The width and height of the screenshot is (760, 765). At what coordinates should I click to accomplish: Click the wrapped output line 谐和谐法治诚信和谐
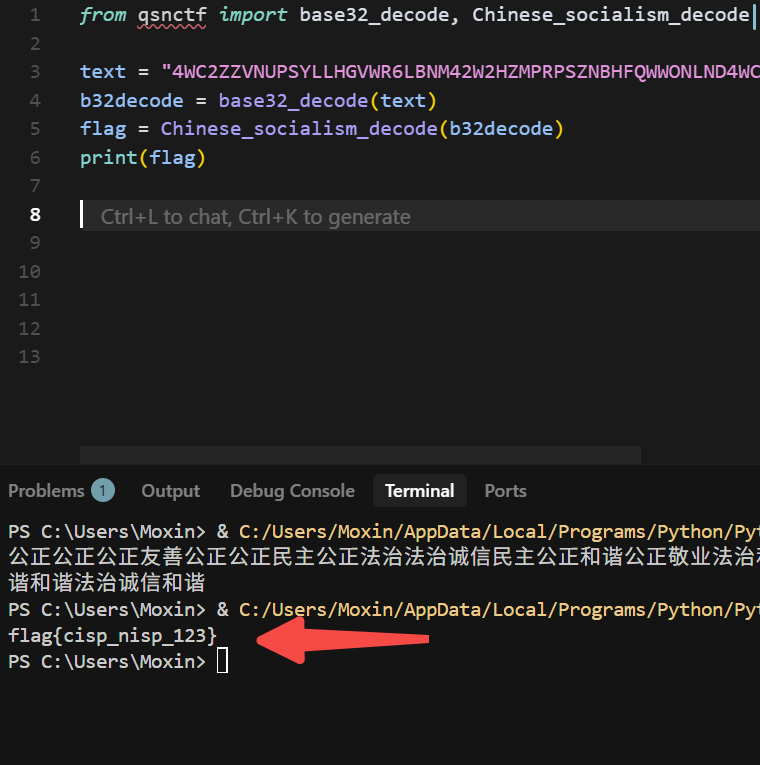pyautogui.click(x=107, y=583)
